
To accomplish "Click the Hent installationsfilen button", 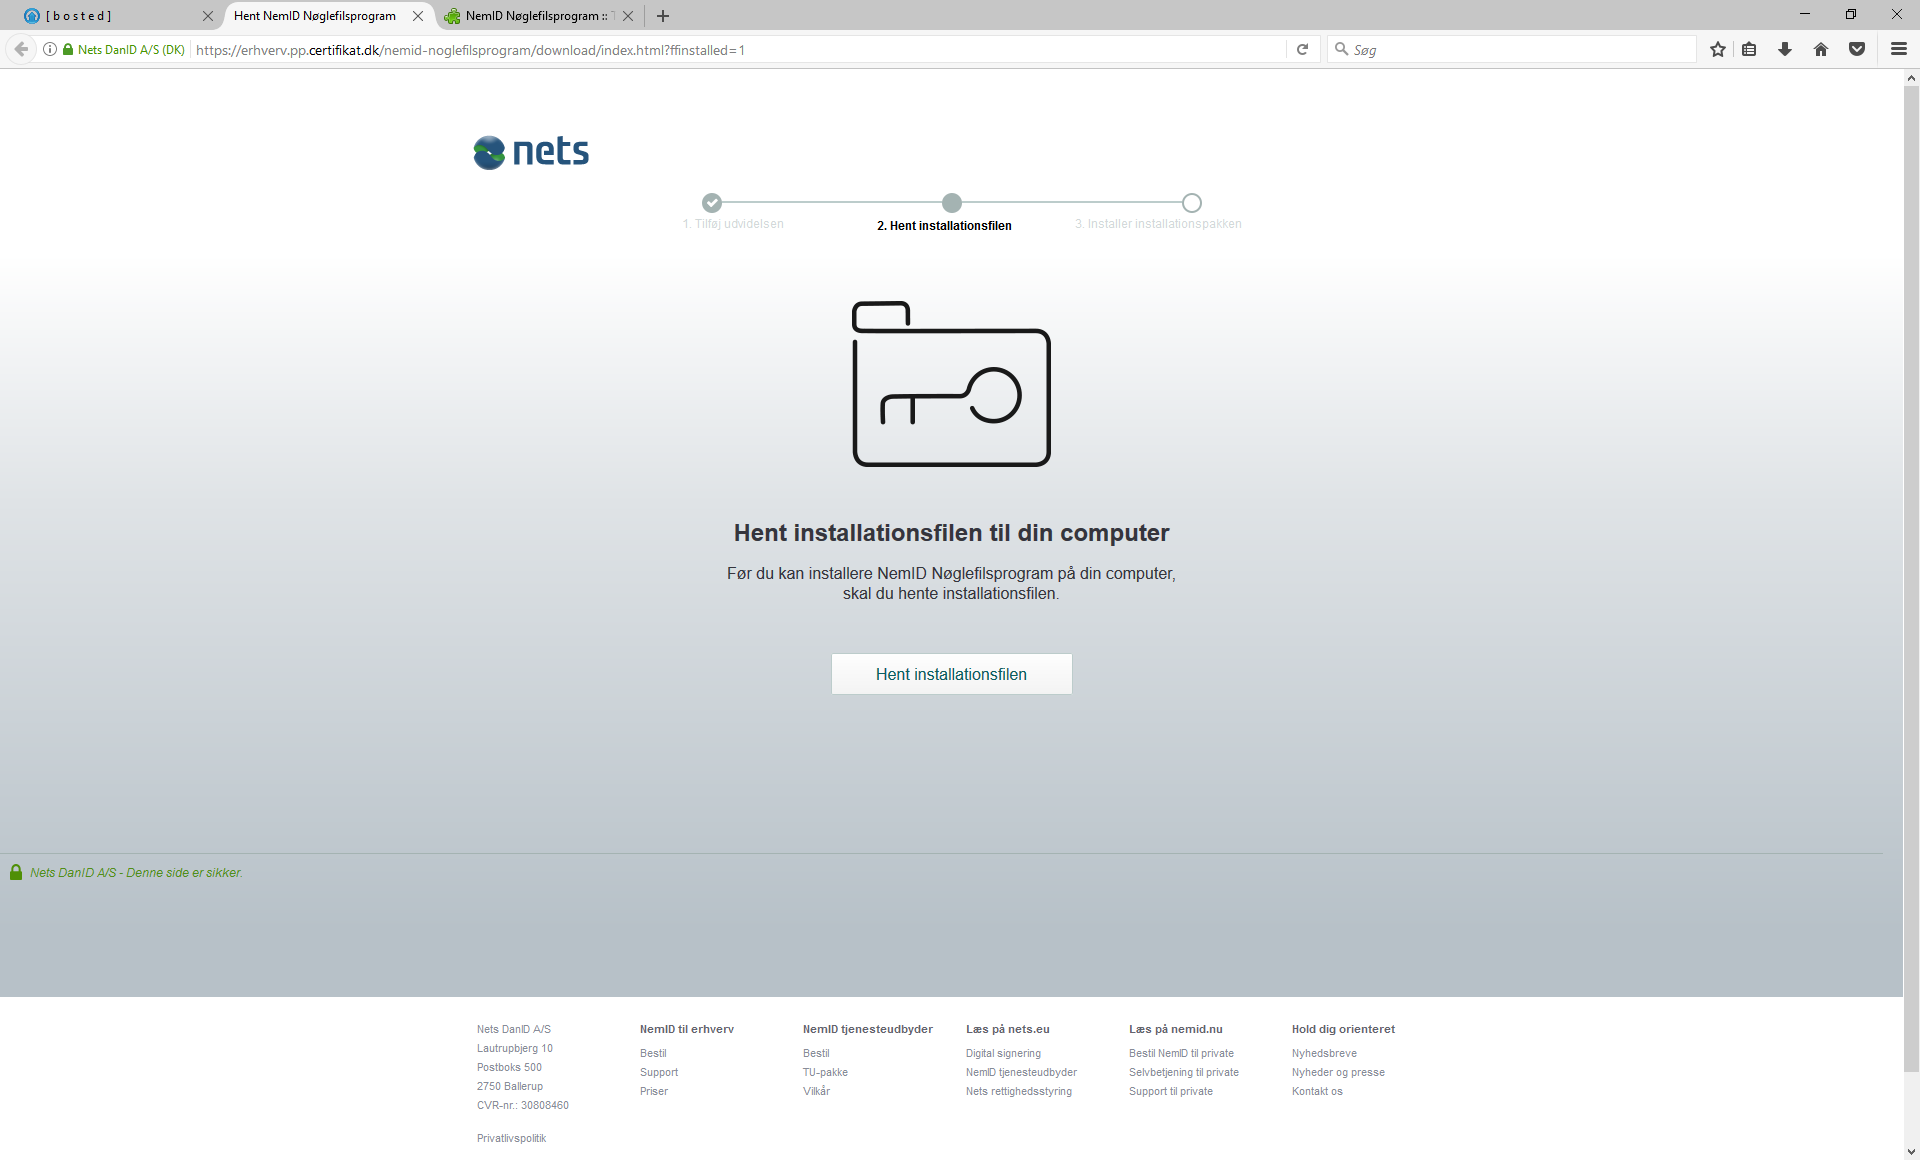I will pyautogui.click(x=951, y=674).
